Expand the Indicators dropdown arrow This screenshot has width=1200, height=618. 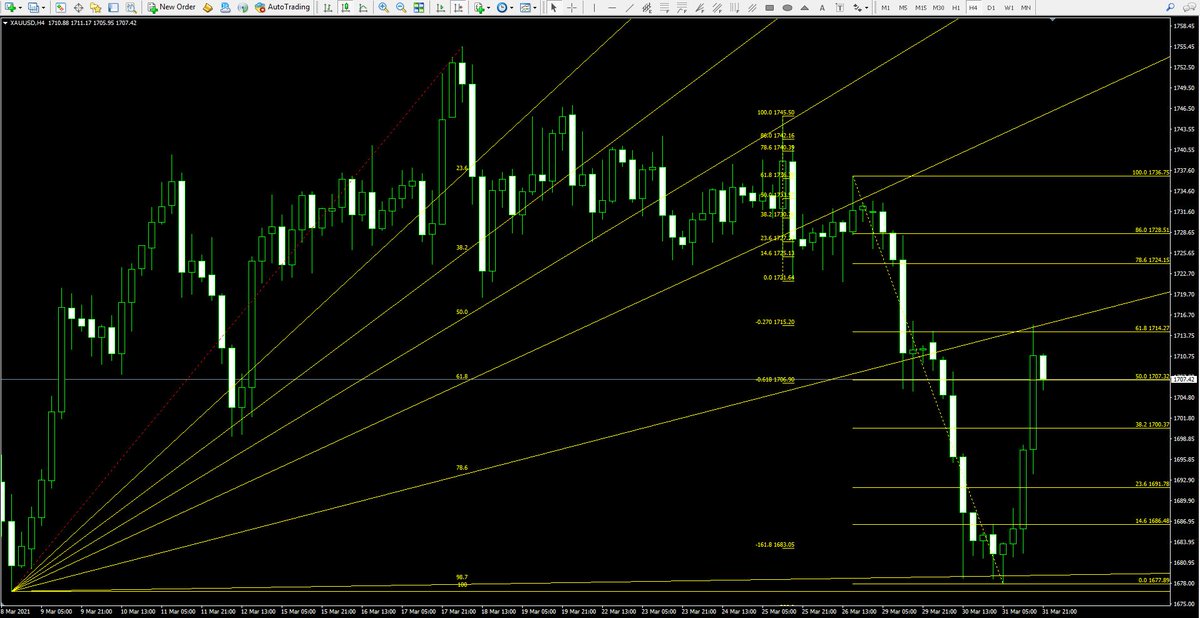pyautogui.click(x=489, y=7)
